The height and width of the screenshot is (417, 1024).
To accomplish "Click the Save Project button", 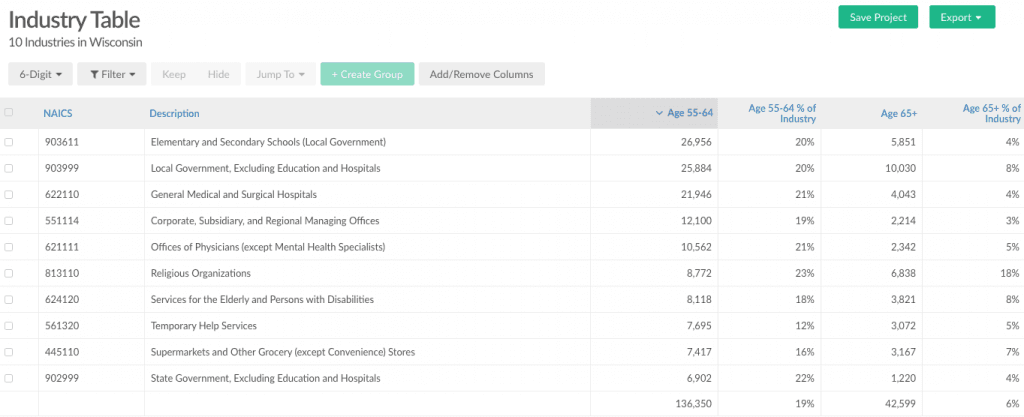I will click(x=877, y=17).
